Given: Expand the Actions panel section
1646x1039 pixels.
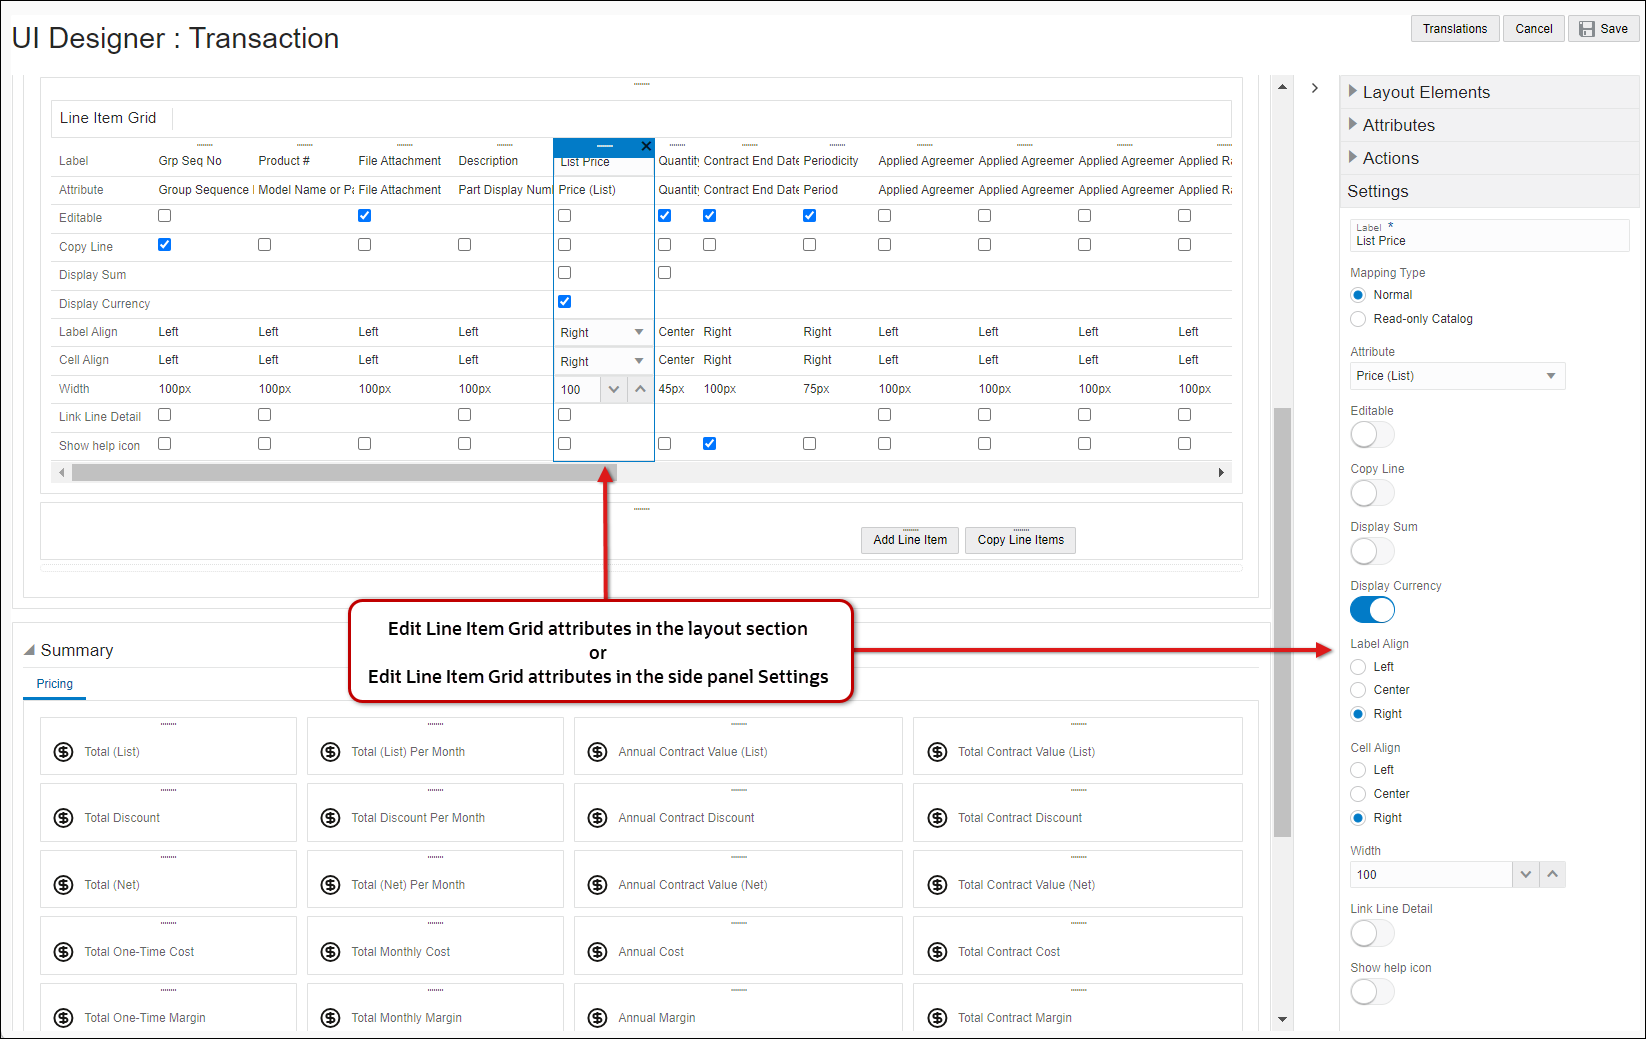Looking at the screenshot, I should [x=1390, y=158].
